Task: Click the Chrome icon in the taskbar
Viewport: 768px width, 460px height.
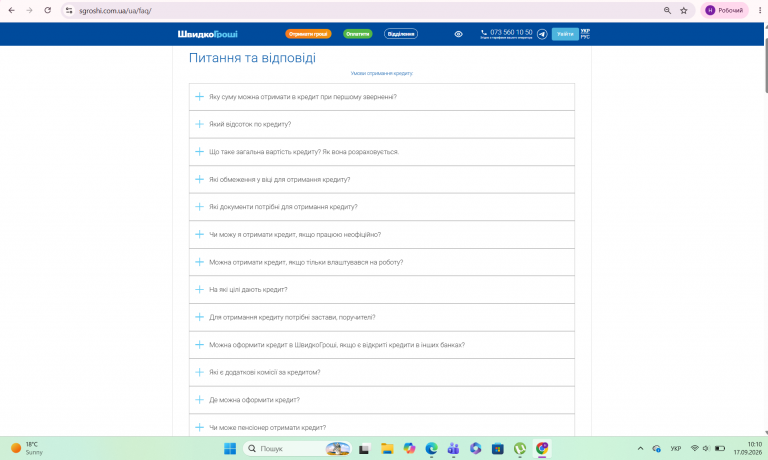Action: (x=542, y=448)
